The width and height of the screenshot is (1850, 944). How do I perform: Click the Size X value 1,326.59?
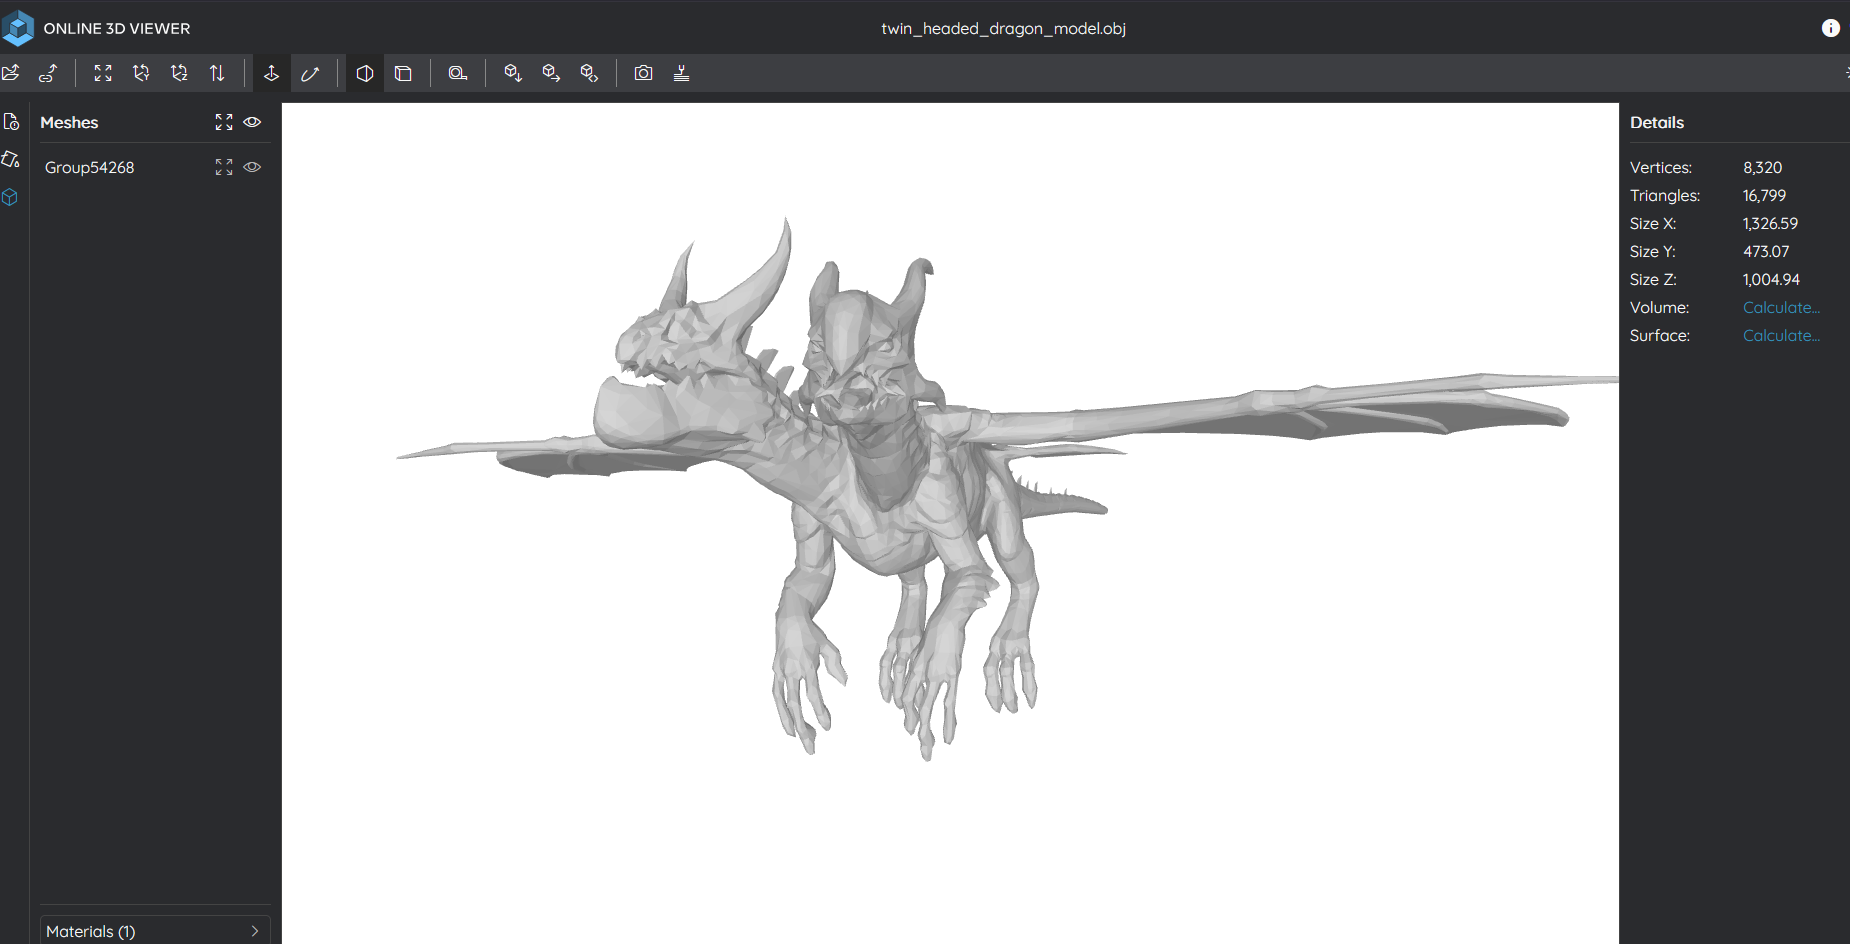click(1770, 224)
